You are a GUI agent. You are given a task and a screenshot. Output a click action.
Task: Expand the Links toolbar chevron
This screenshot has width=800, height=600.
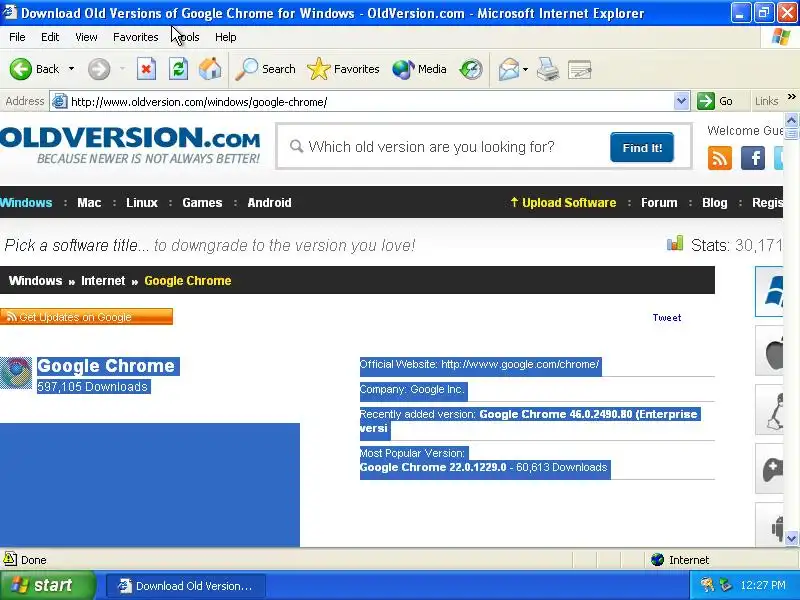791,96
